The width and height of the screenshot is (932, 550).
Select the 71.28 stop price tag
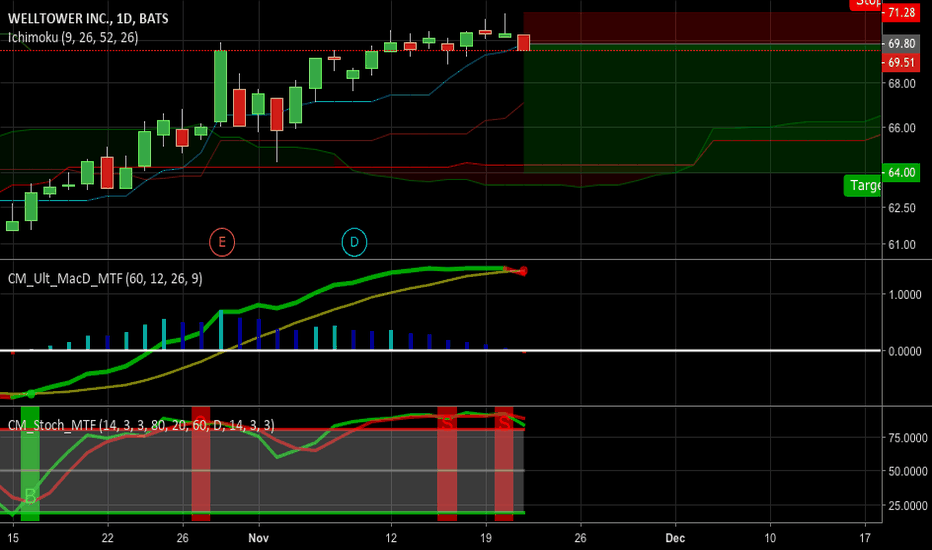(x=901, y=12)
